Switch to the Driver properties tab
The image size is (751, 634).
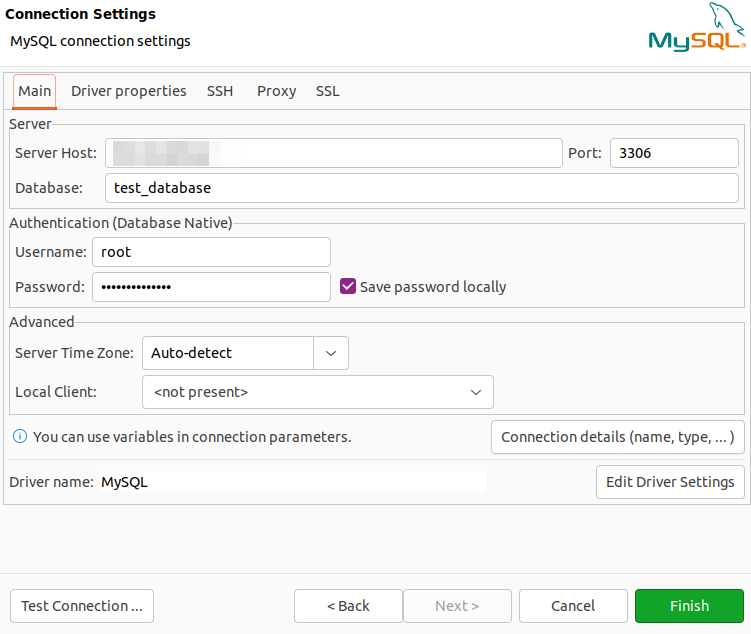(128, 91)
